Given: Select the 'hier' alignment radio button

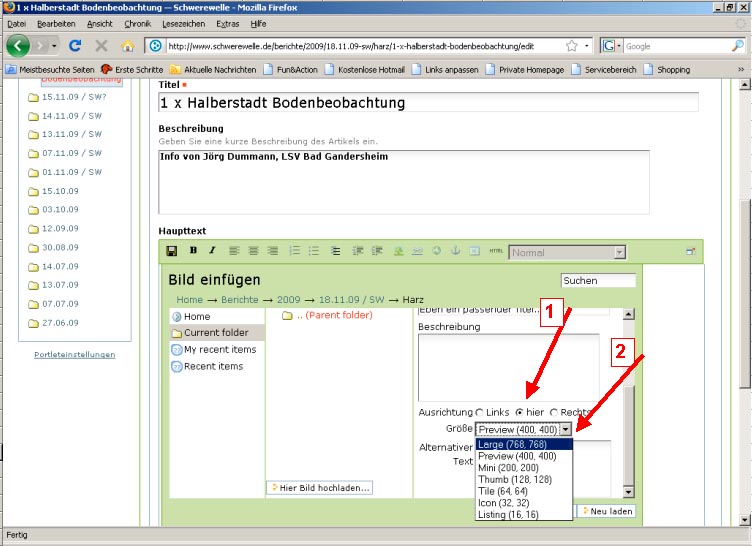Looking at the screenshot, I should coord(519,412).
